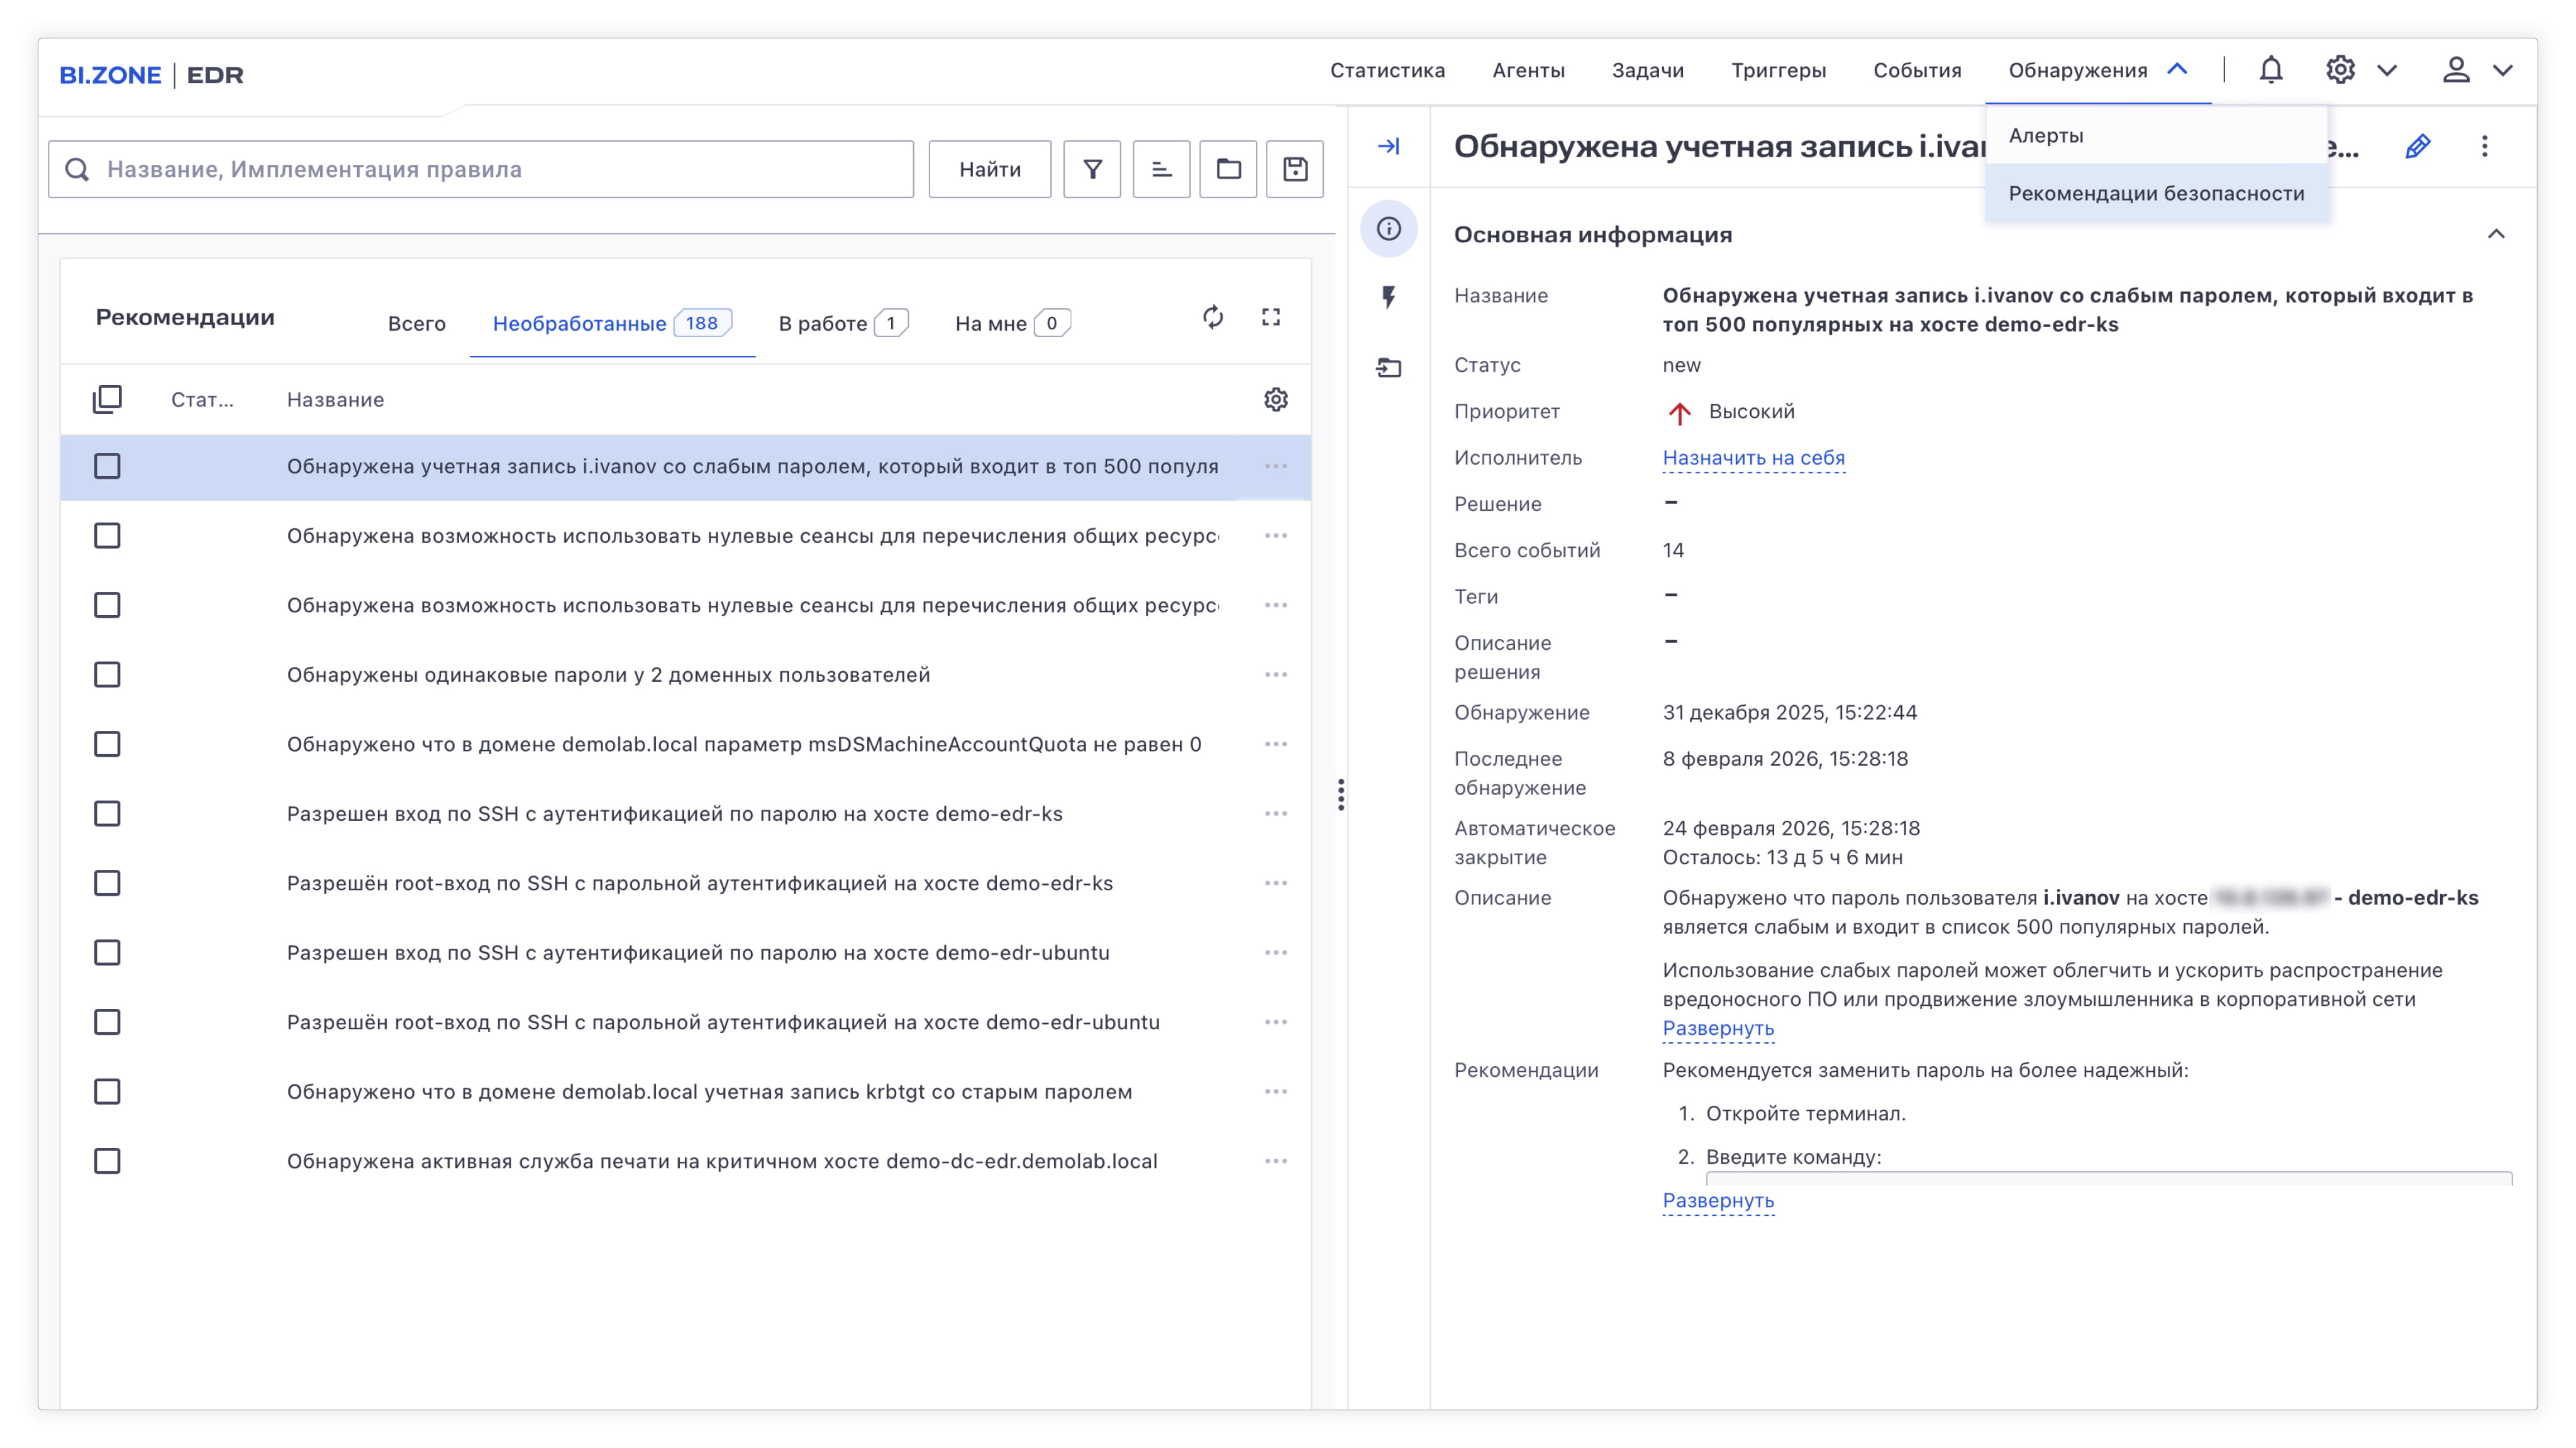The width and height of the screenshot is (2576, 1448).
Task: Click the save search floppy icon
Action: [1295, 169]
